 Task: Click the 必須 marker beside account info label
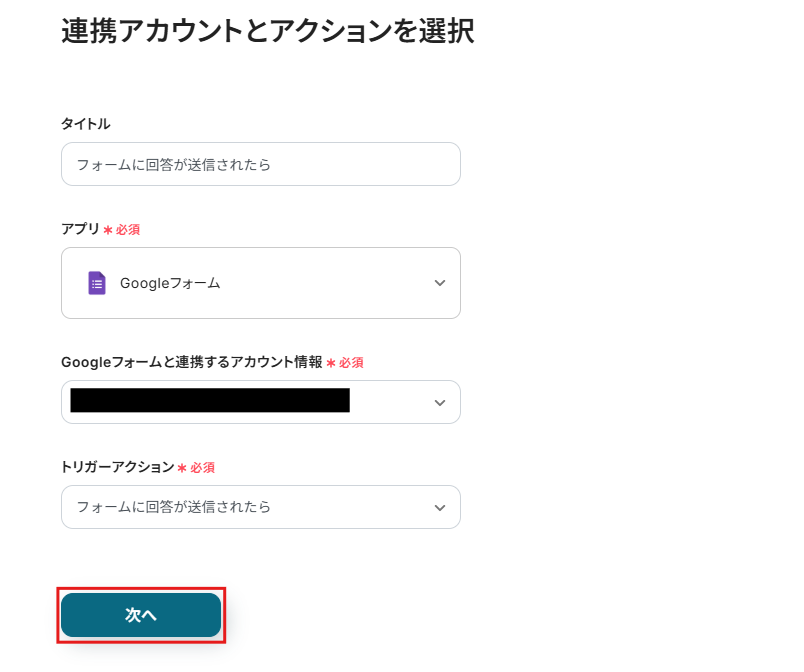(x=351, y=363)
